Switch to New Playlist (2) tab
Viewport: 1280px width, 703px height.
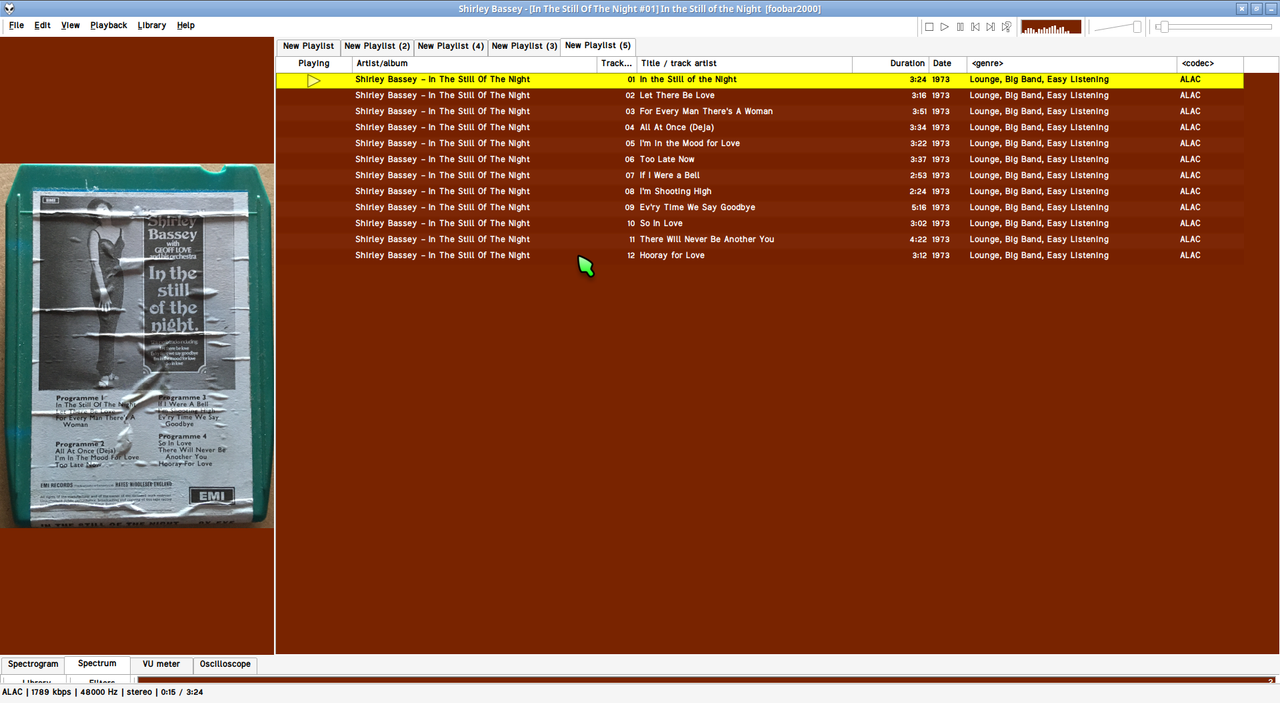click(377, 46)
